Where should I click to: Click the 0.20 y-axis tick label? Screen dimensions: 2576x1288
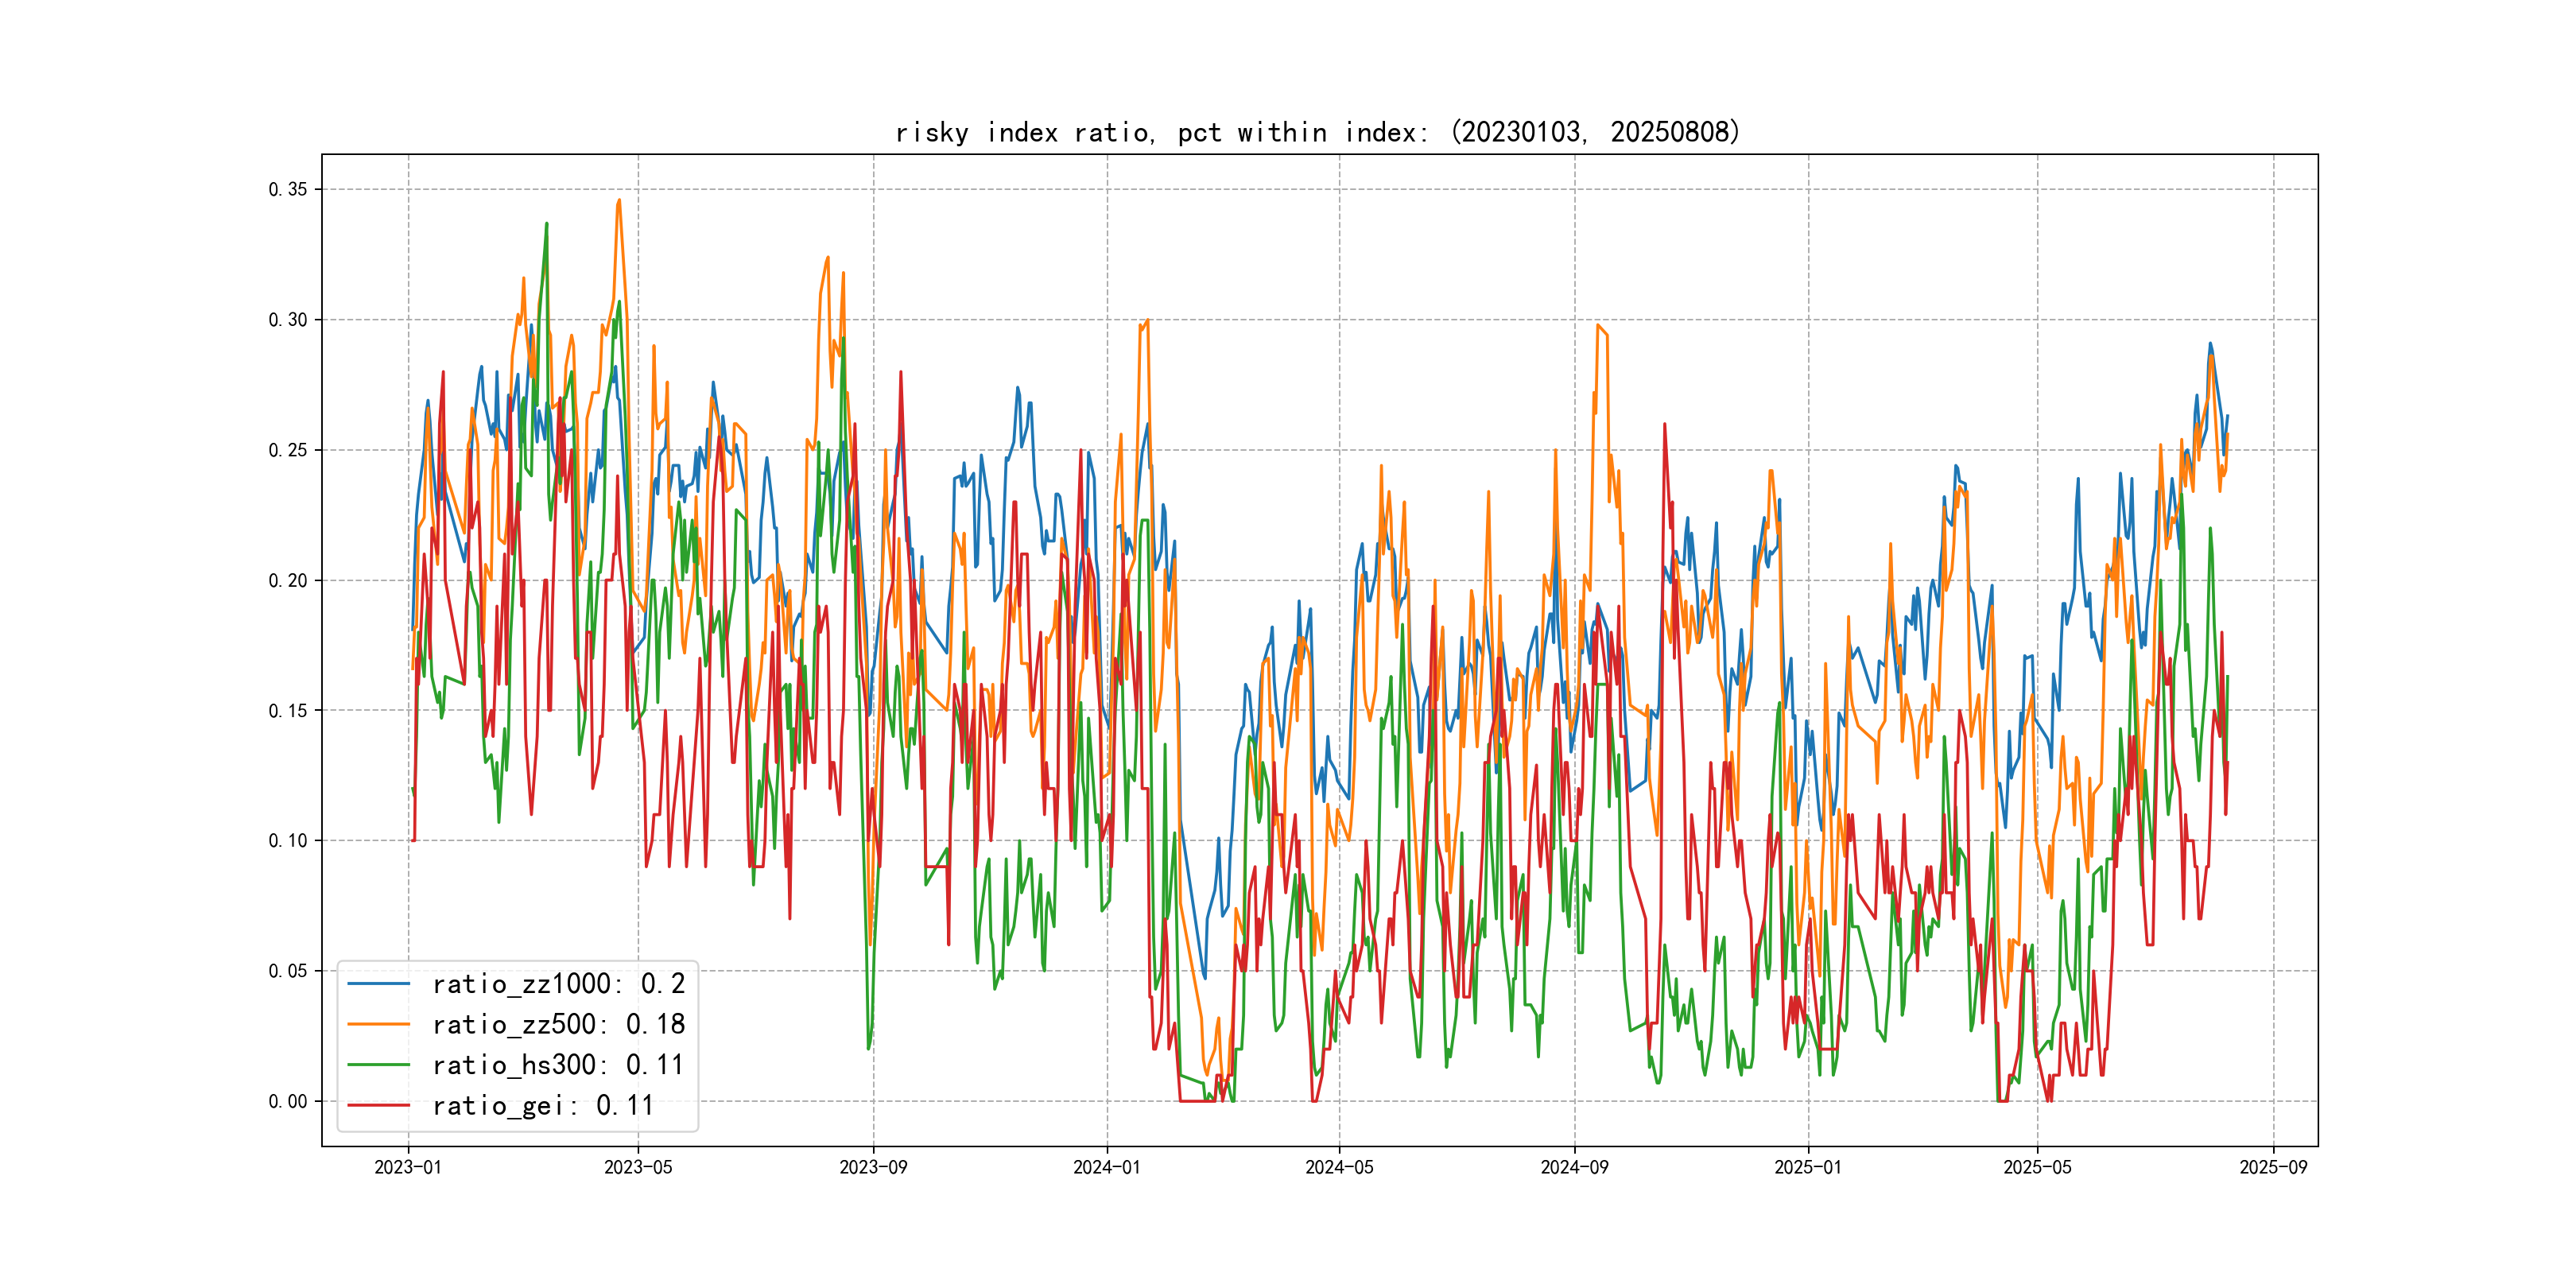[x=288, y=580]
